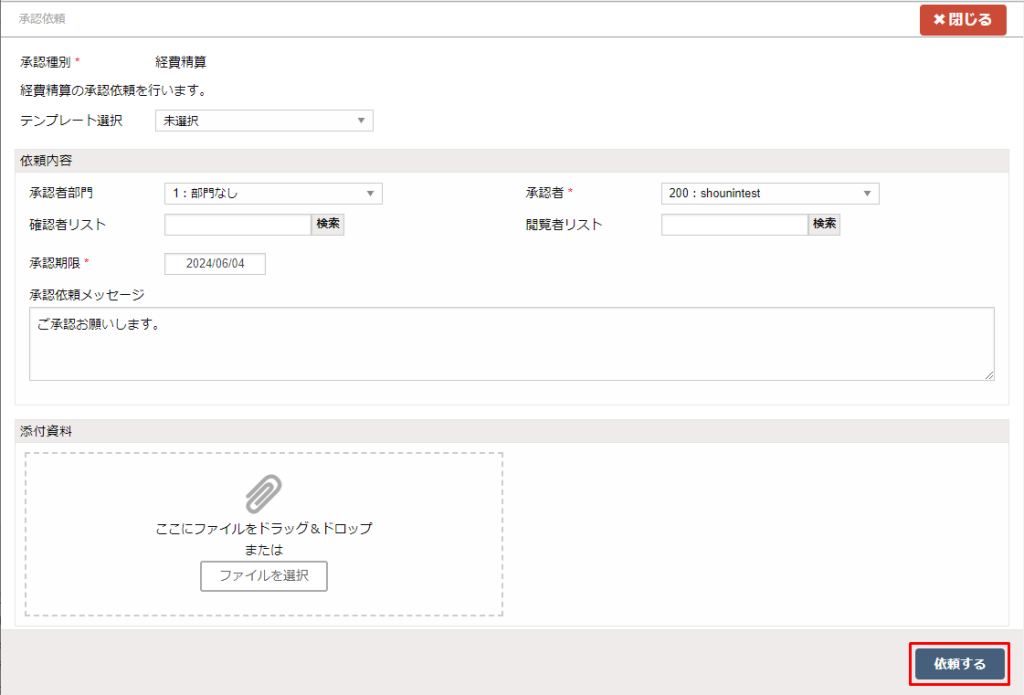1024x695 pixels.
Task: Click 検索 button beside 確認者リスト
Action: click(328, 224)
